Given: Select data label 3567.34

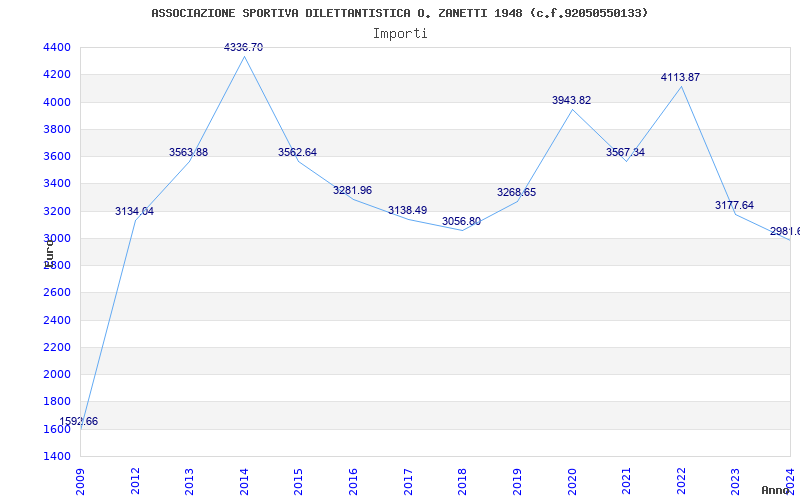Looking at the screenshot, I should tap(626, 152).
